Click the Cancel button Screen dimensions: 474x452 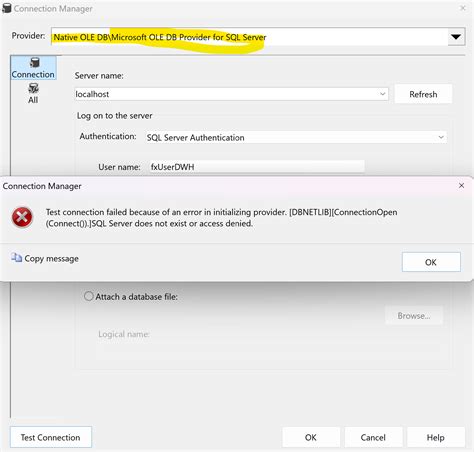click(373, 437)
